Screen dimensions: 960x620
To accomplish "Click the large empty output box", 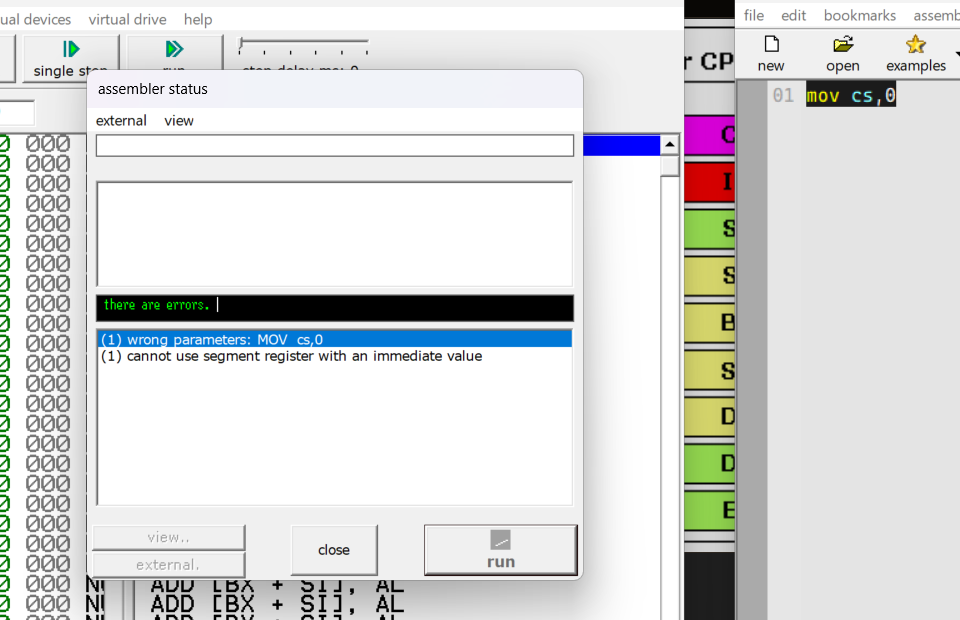I will pos(334,234).
